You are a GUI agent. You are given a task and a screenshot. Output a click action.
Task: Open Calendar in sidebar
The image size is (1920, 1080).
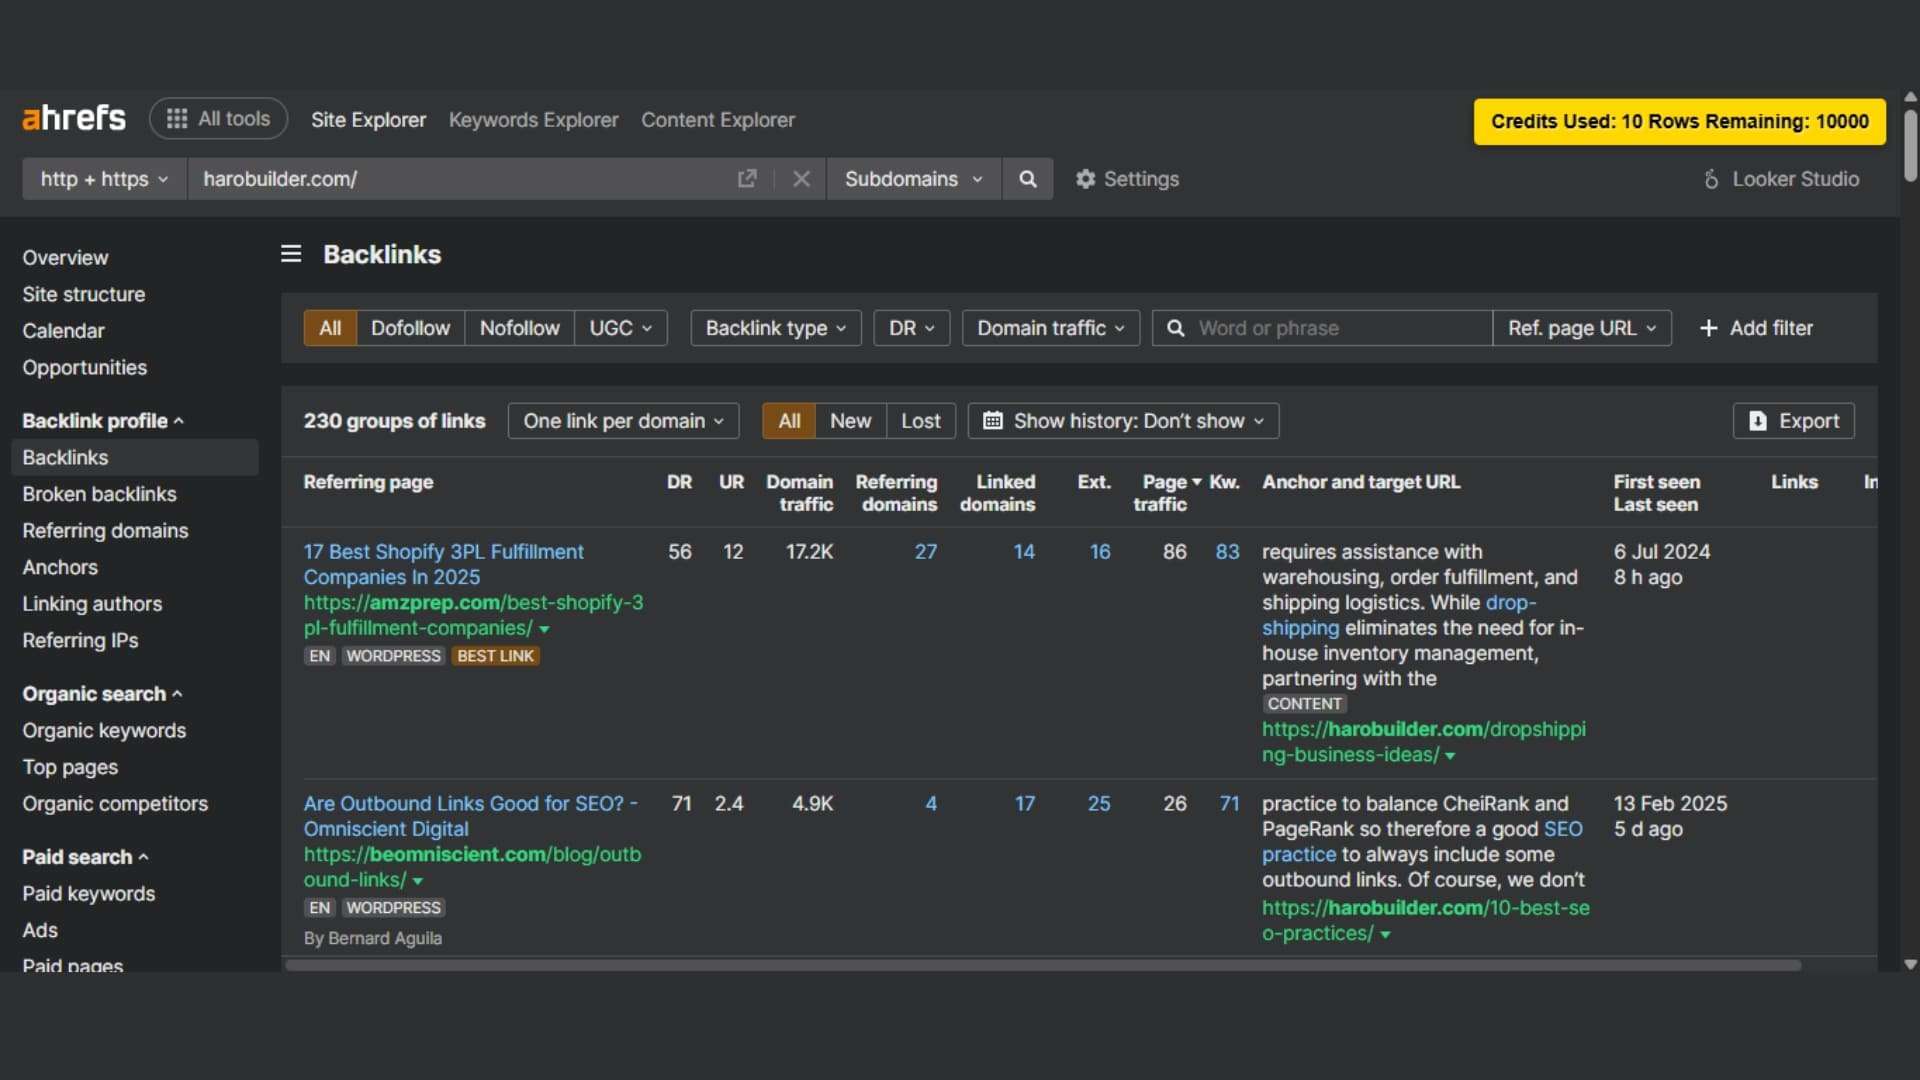tap(63, 331)
